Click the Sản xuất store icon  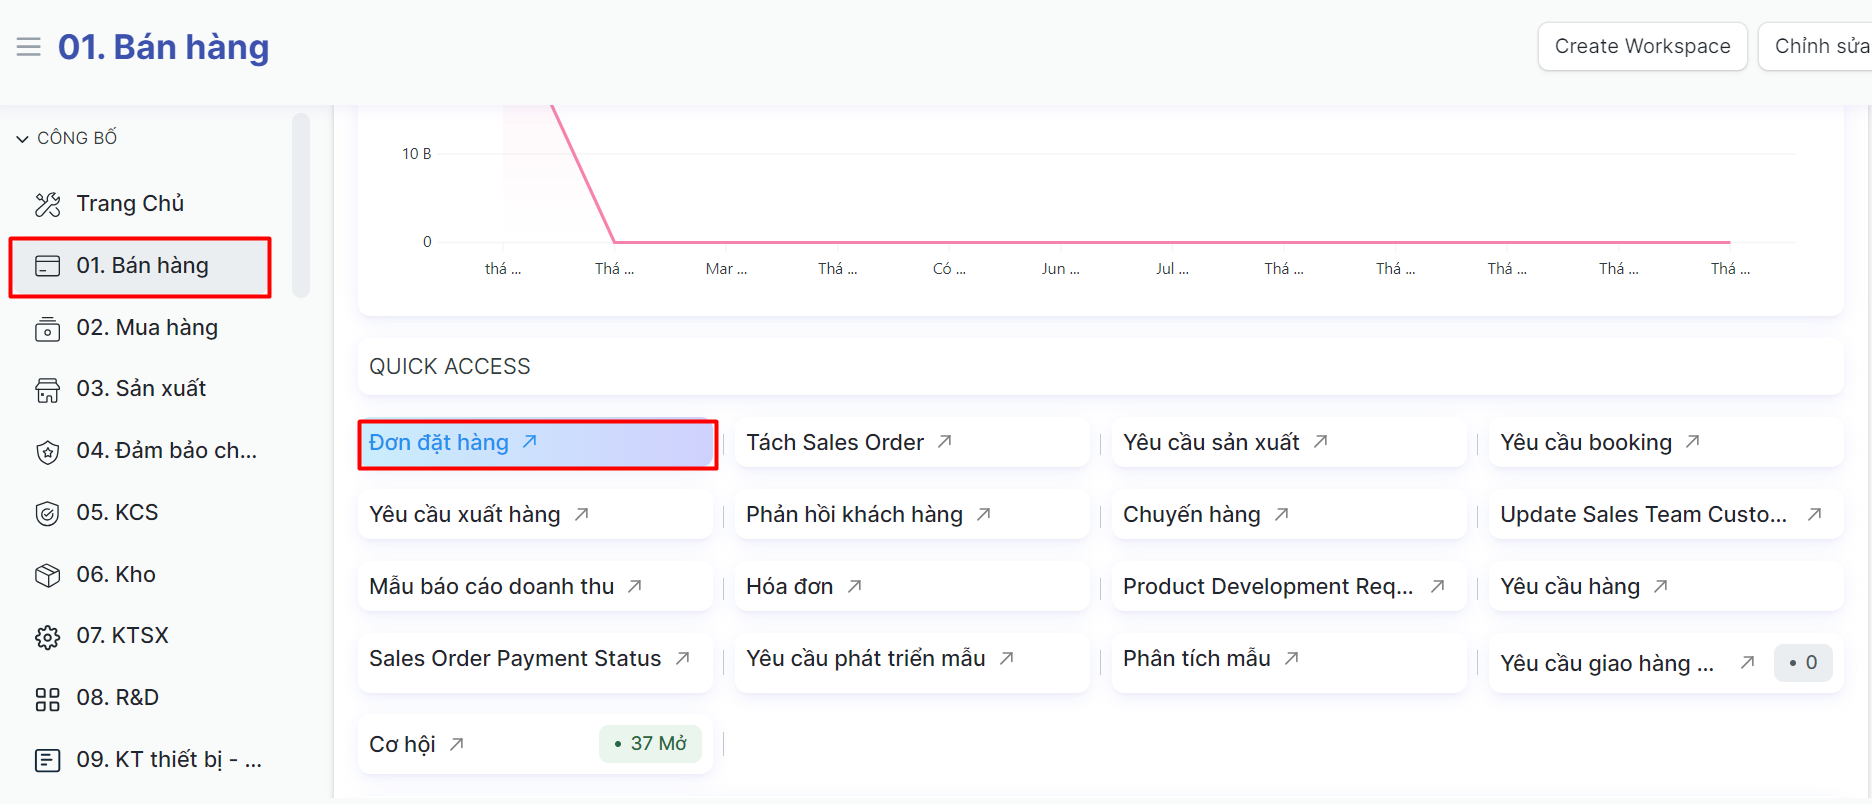tap(48, 390)
